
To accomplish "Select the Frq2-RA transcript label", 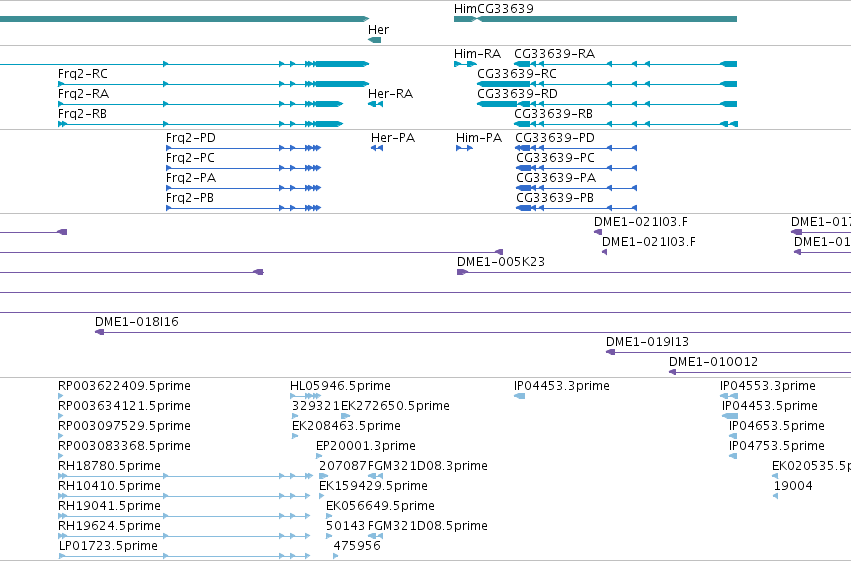I will [x=84, y=94].
